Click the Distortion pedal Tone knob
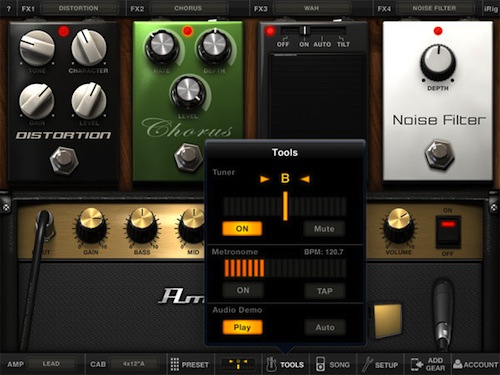The height and width of the screenshot is (375, 500). pos(37,47)
